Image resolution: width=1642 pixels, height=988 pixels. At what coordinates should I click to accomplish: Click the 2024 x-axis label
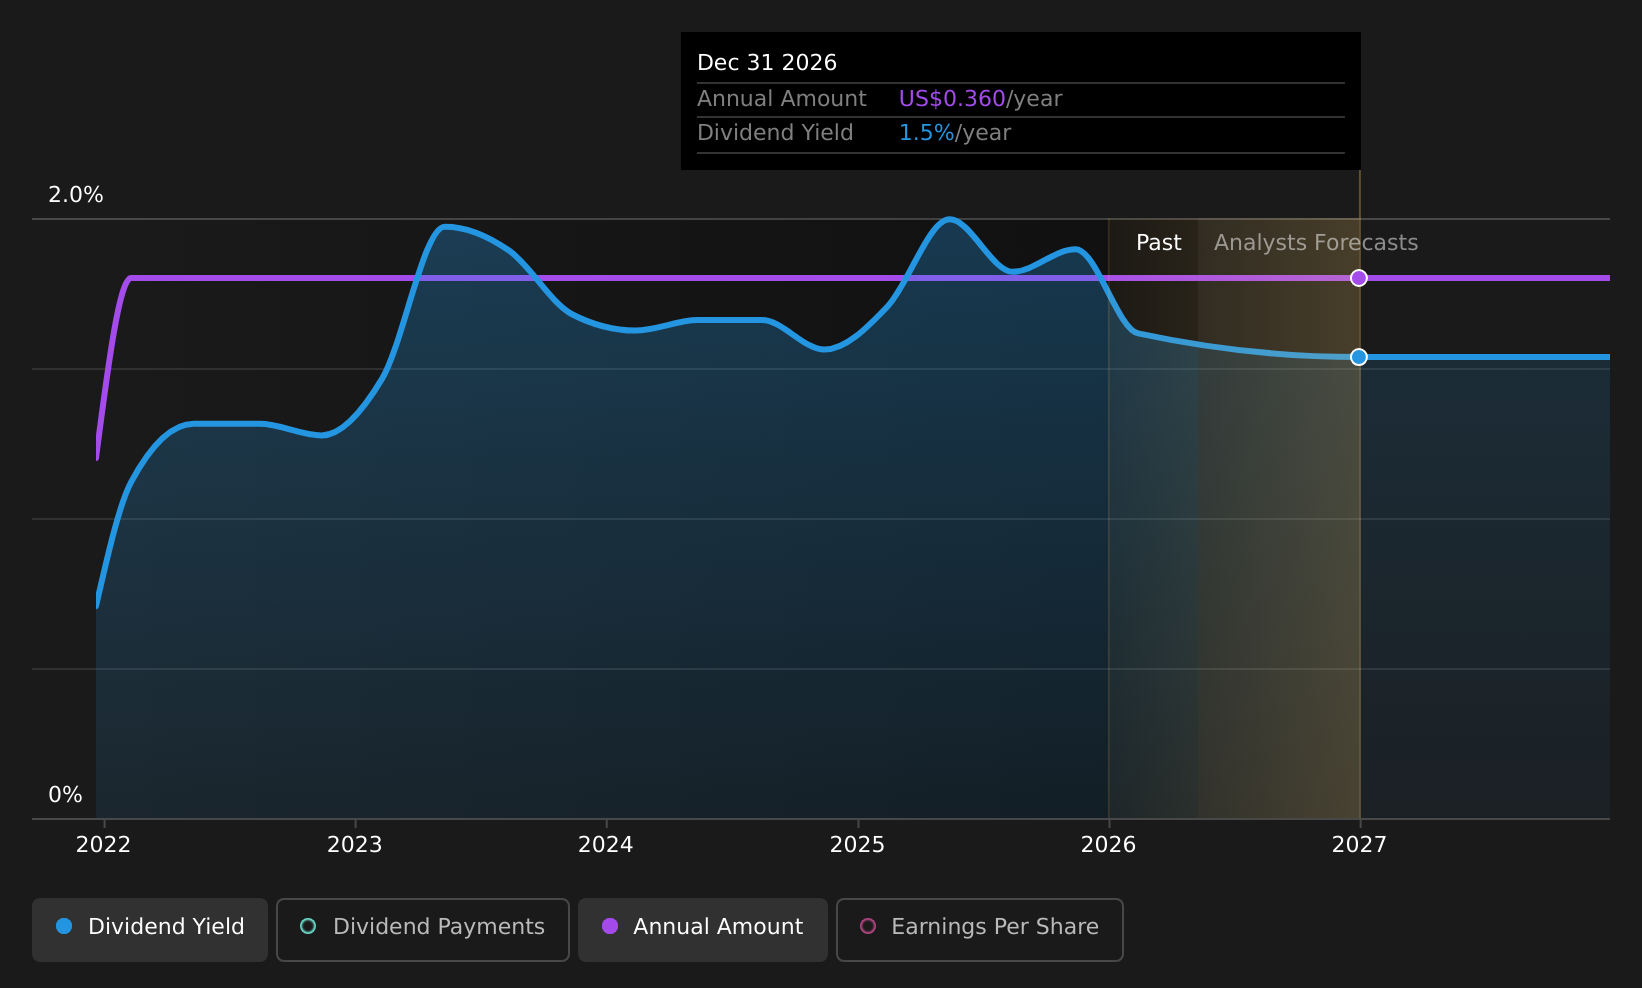click(x=606, y=845)
